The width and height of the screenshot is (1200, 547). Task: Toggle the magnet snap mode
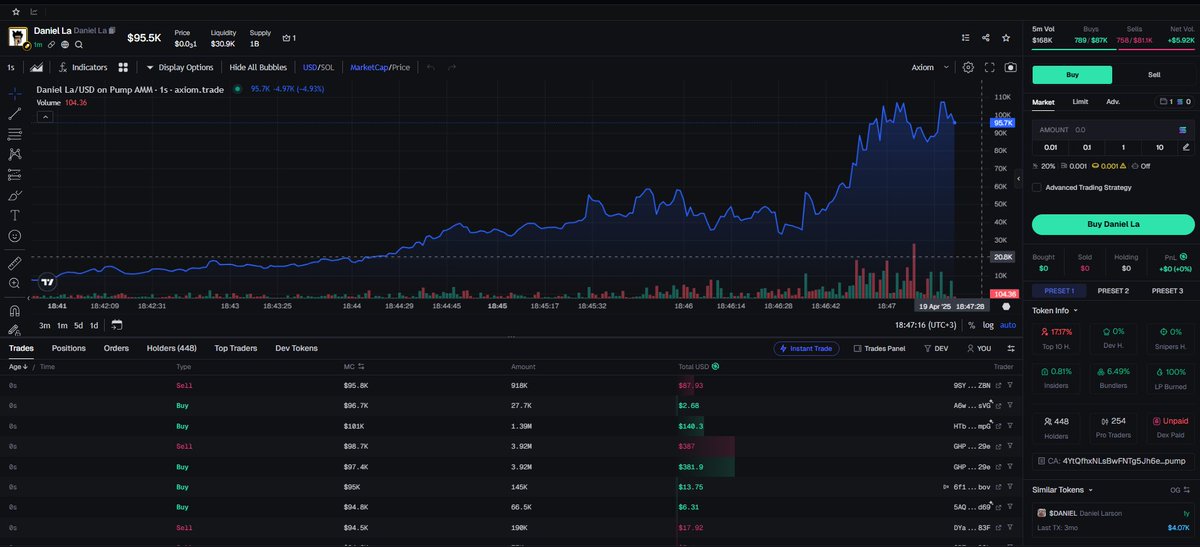tap(15, 309)
